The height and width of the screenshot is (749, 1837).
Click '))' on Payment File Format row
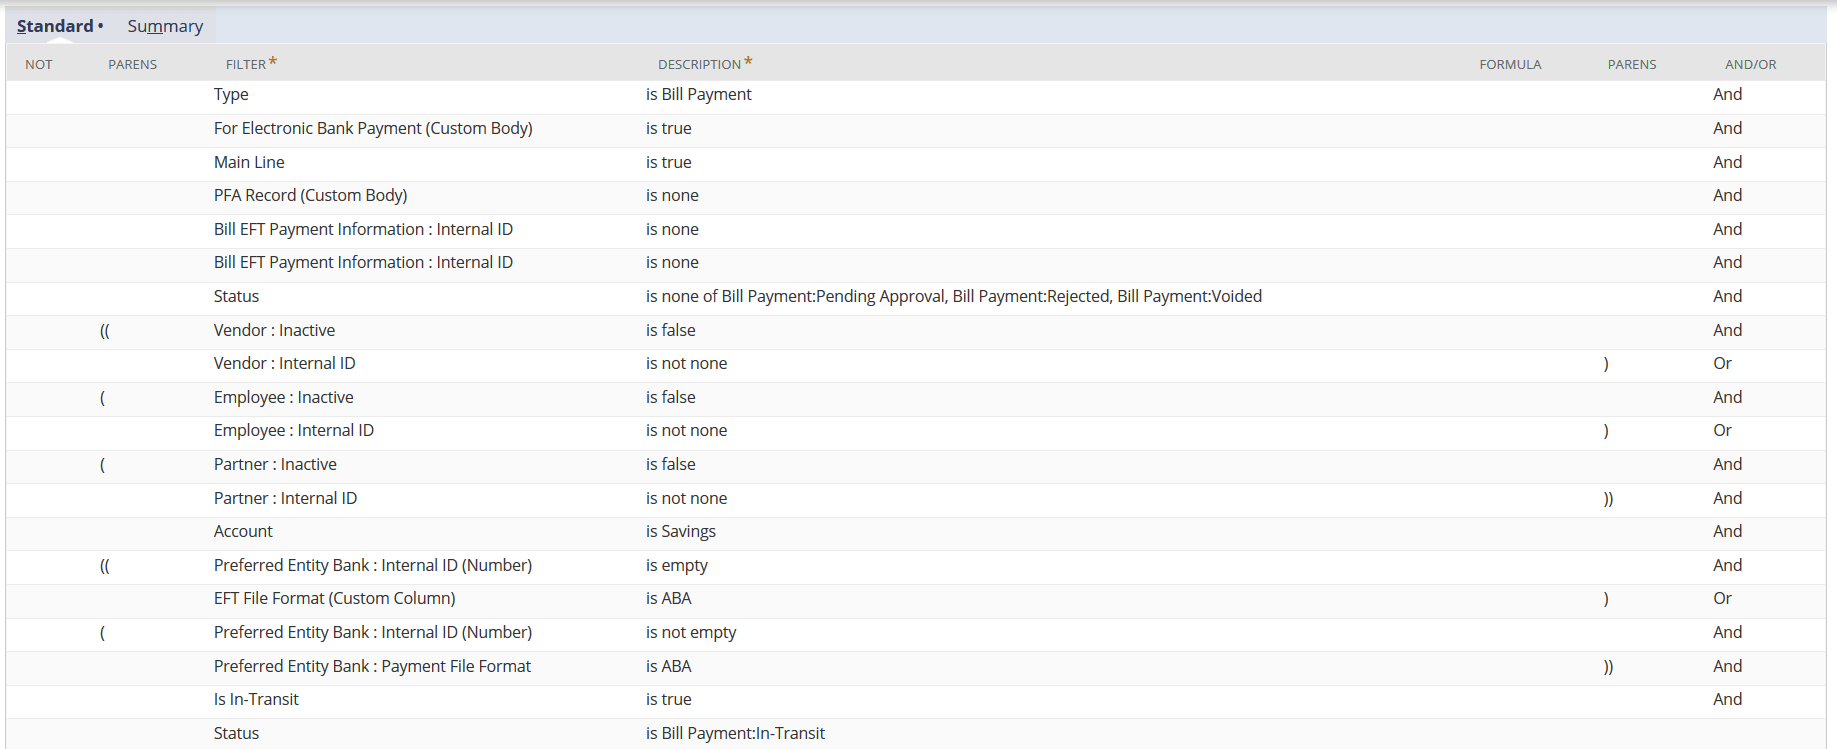click(1608, 666)
